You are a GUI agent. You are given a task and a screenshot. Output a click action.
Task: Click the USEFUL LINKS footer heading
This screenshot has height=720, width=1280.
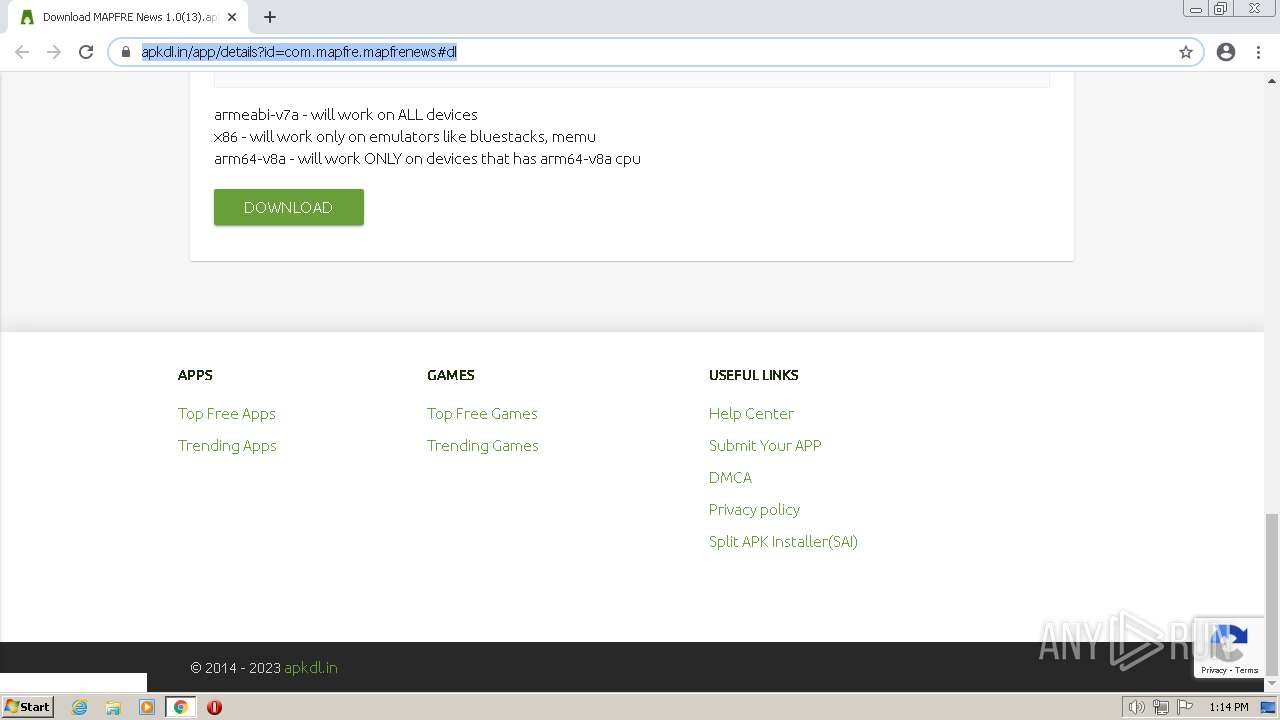tap(754, 375)
